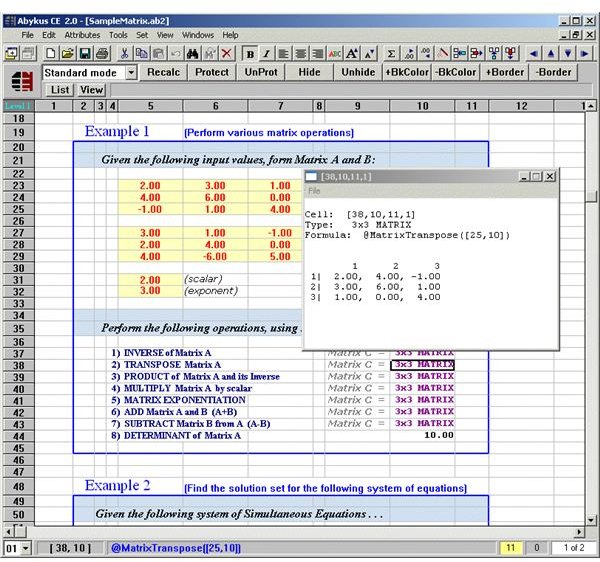Print the sheet using the printer icon
This screenshot has width=600, height=562.
[x=103, y=54]
